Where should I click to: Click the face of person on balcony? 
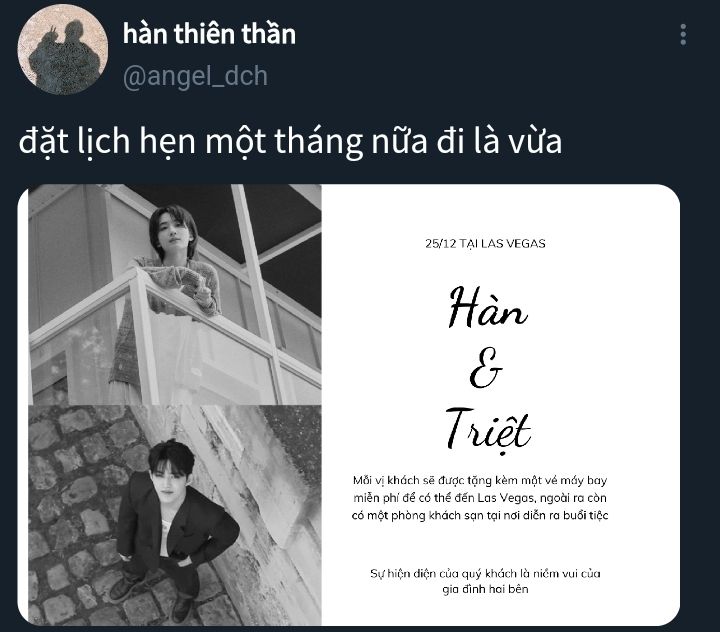tap(174, 234)
